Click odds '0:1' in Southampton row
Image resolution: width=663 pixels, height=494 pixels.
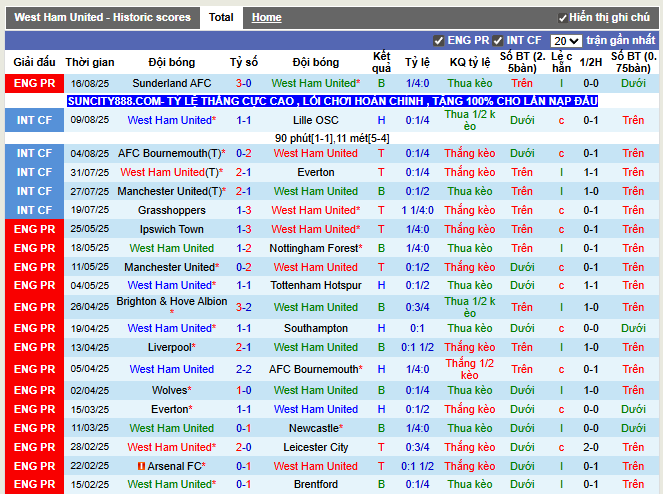417,328
